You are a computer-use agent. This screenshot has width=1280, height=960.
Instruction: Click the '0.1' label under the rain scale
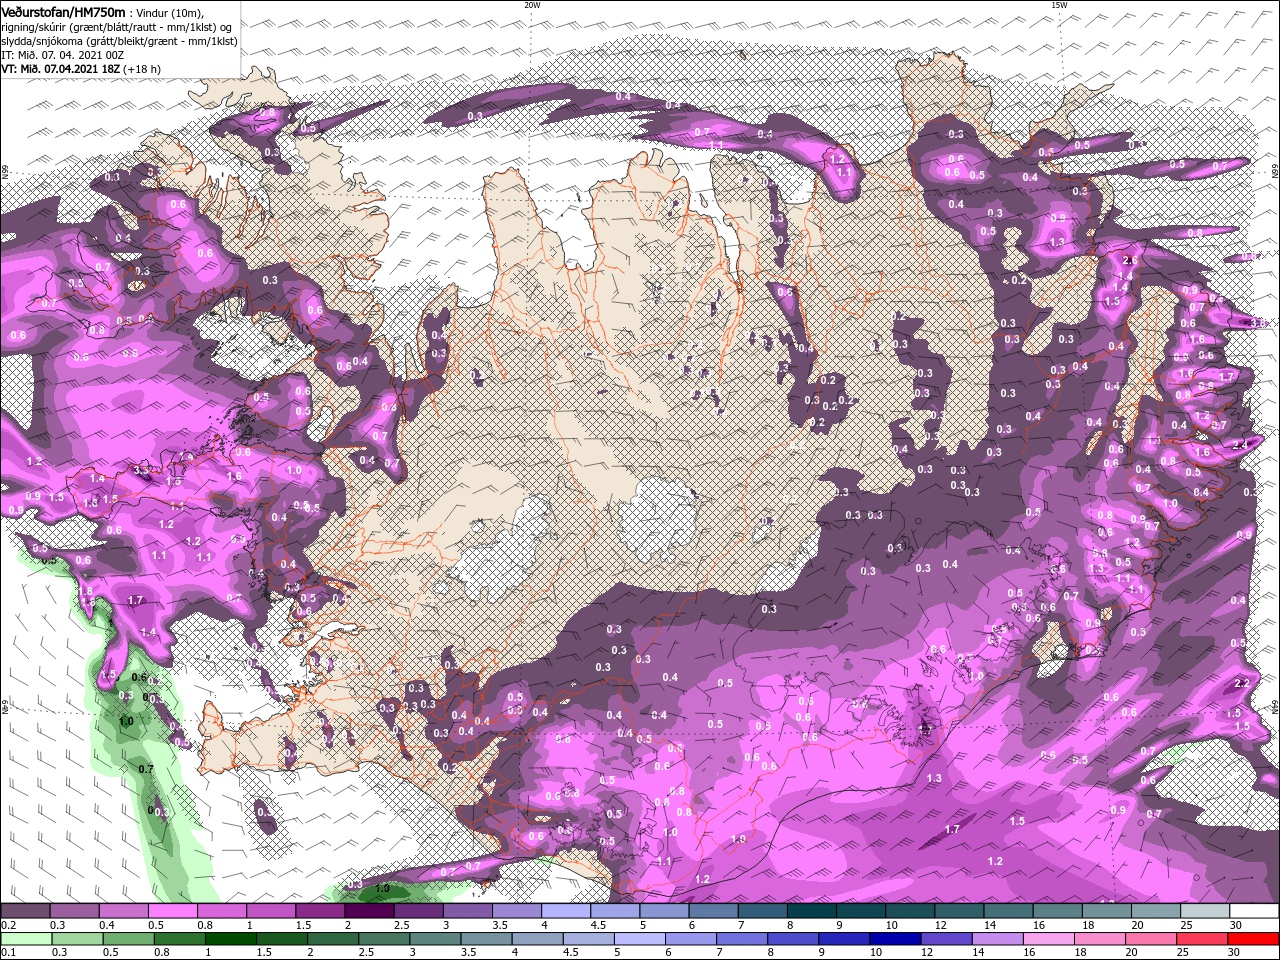[8, 953]
